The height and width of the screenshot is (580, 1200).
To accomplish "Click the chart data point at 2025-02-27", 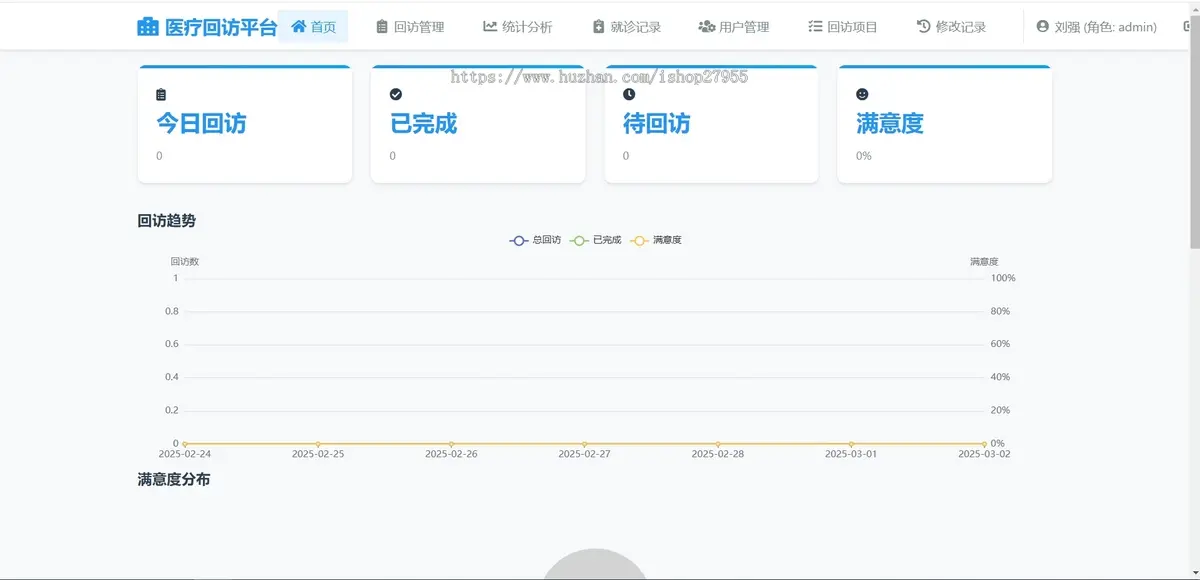I will click(584, 444).
